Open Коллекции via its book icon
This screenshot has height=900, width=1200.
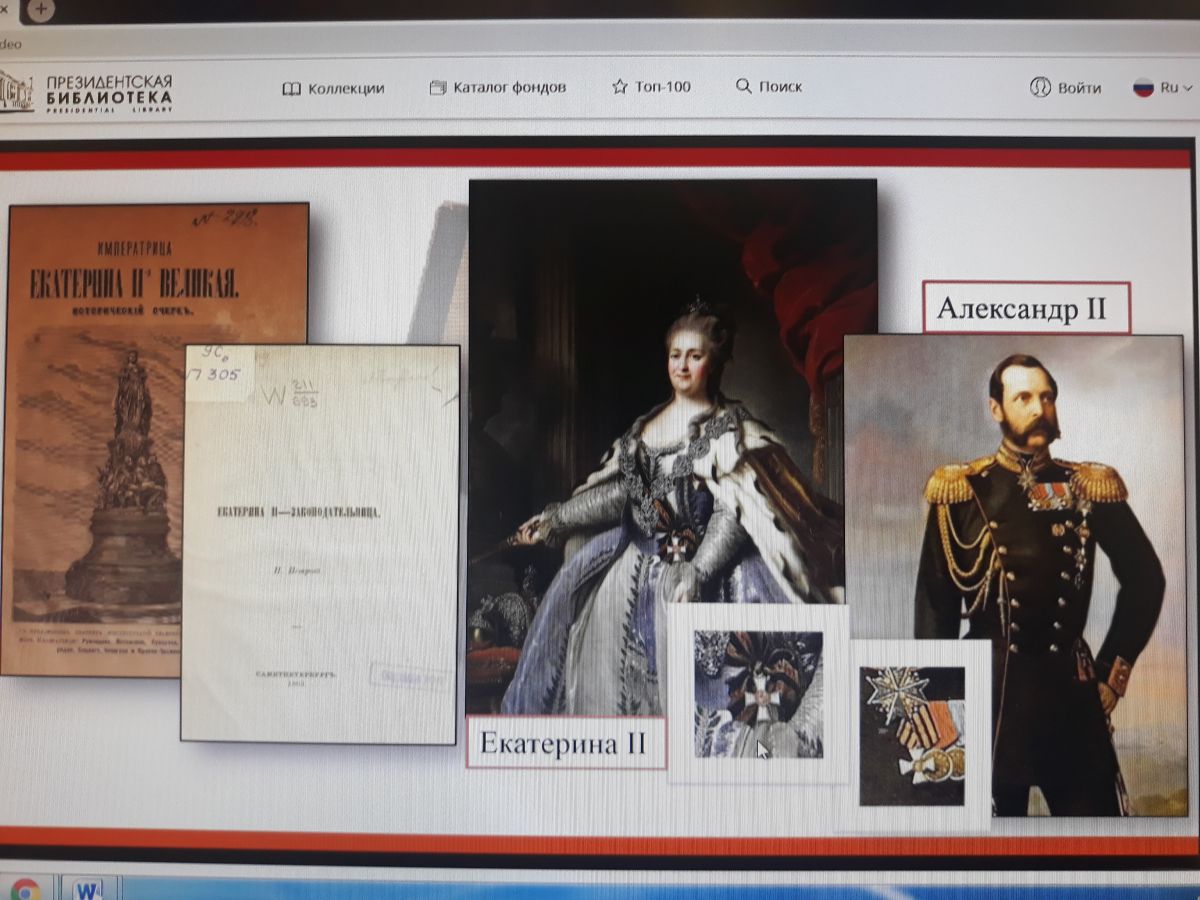(292, 88)
